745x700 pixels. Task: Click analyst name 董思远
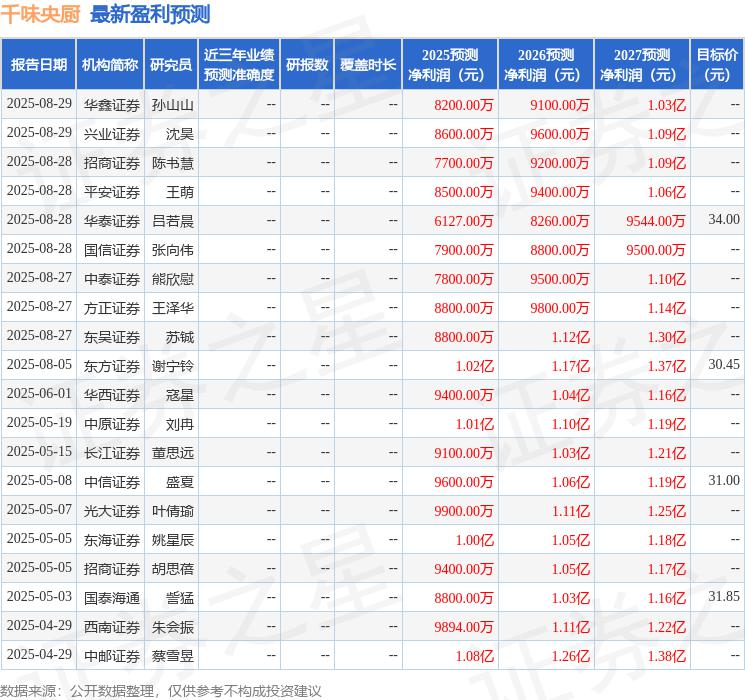coord(172,453)
